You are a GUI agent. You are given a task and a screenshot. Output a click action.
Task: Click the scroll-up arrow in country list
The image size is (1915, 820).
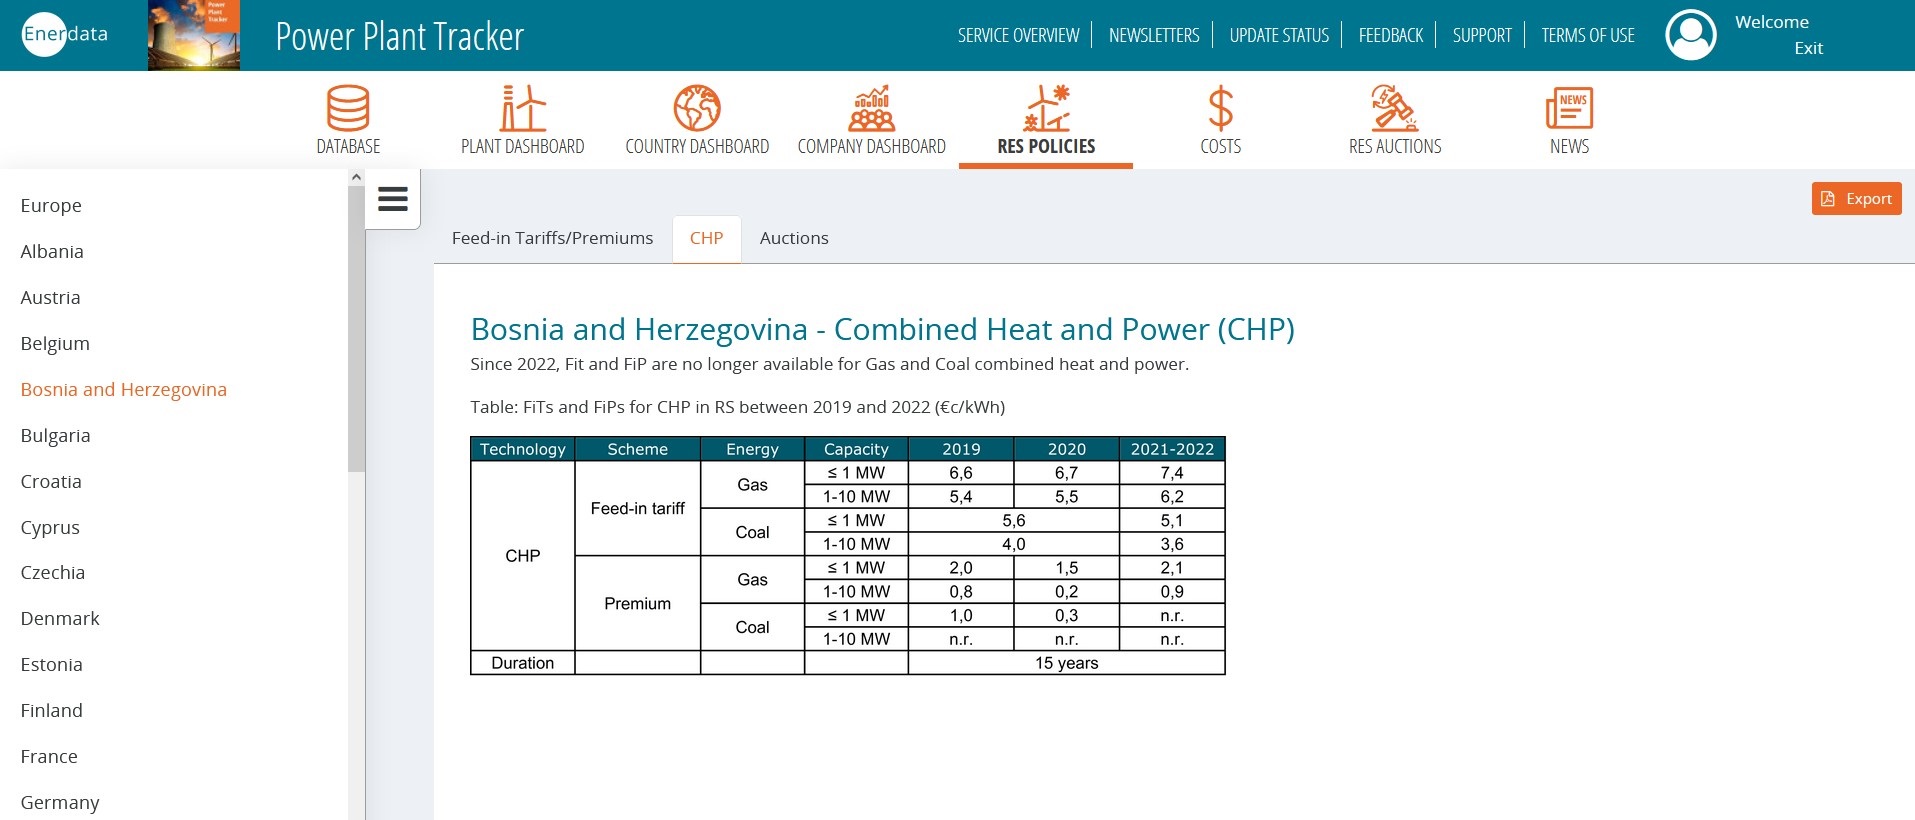click(x=356, y=177)
